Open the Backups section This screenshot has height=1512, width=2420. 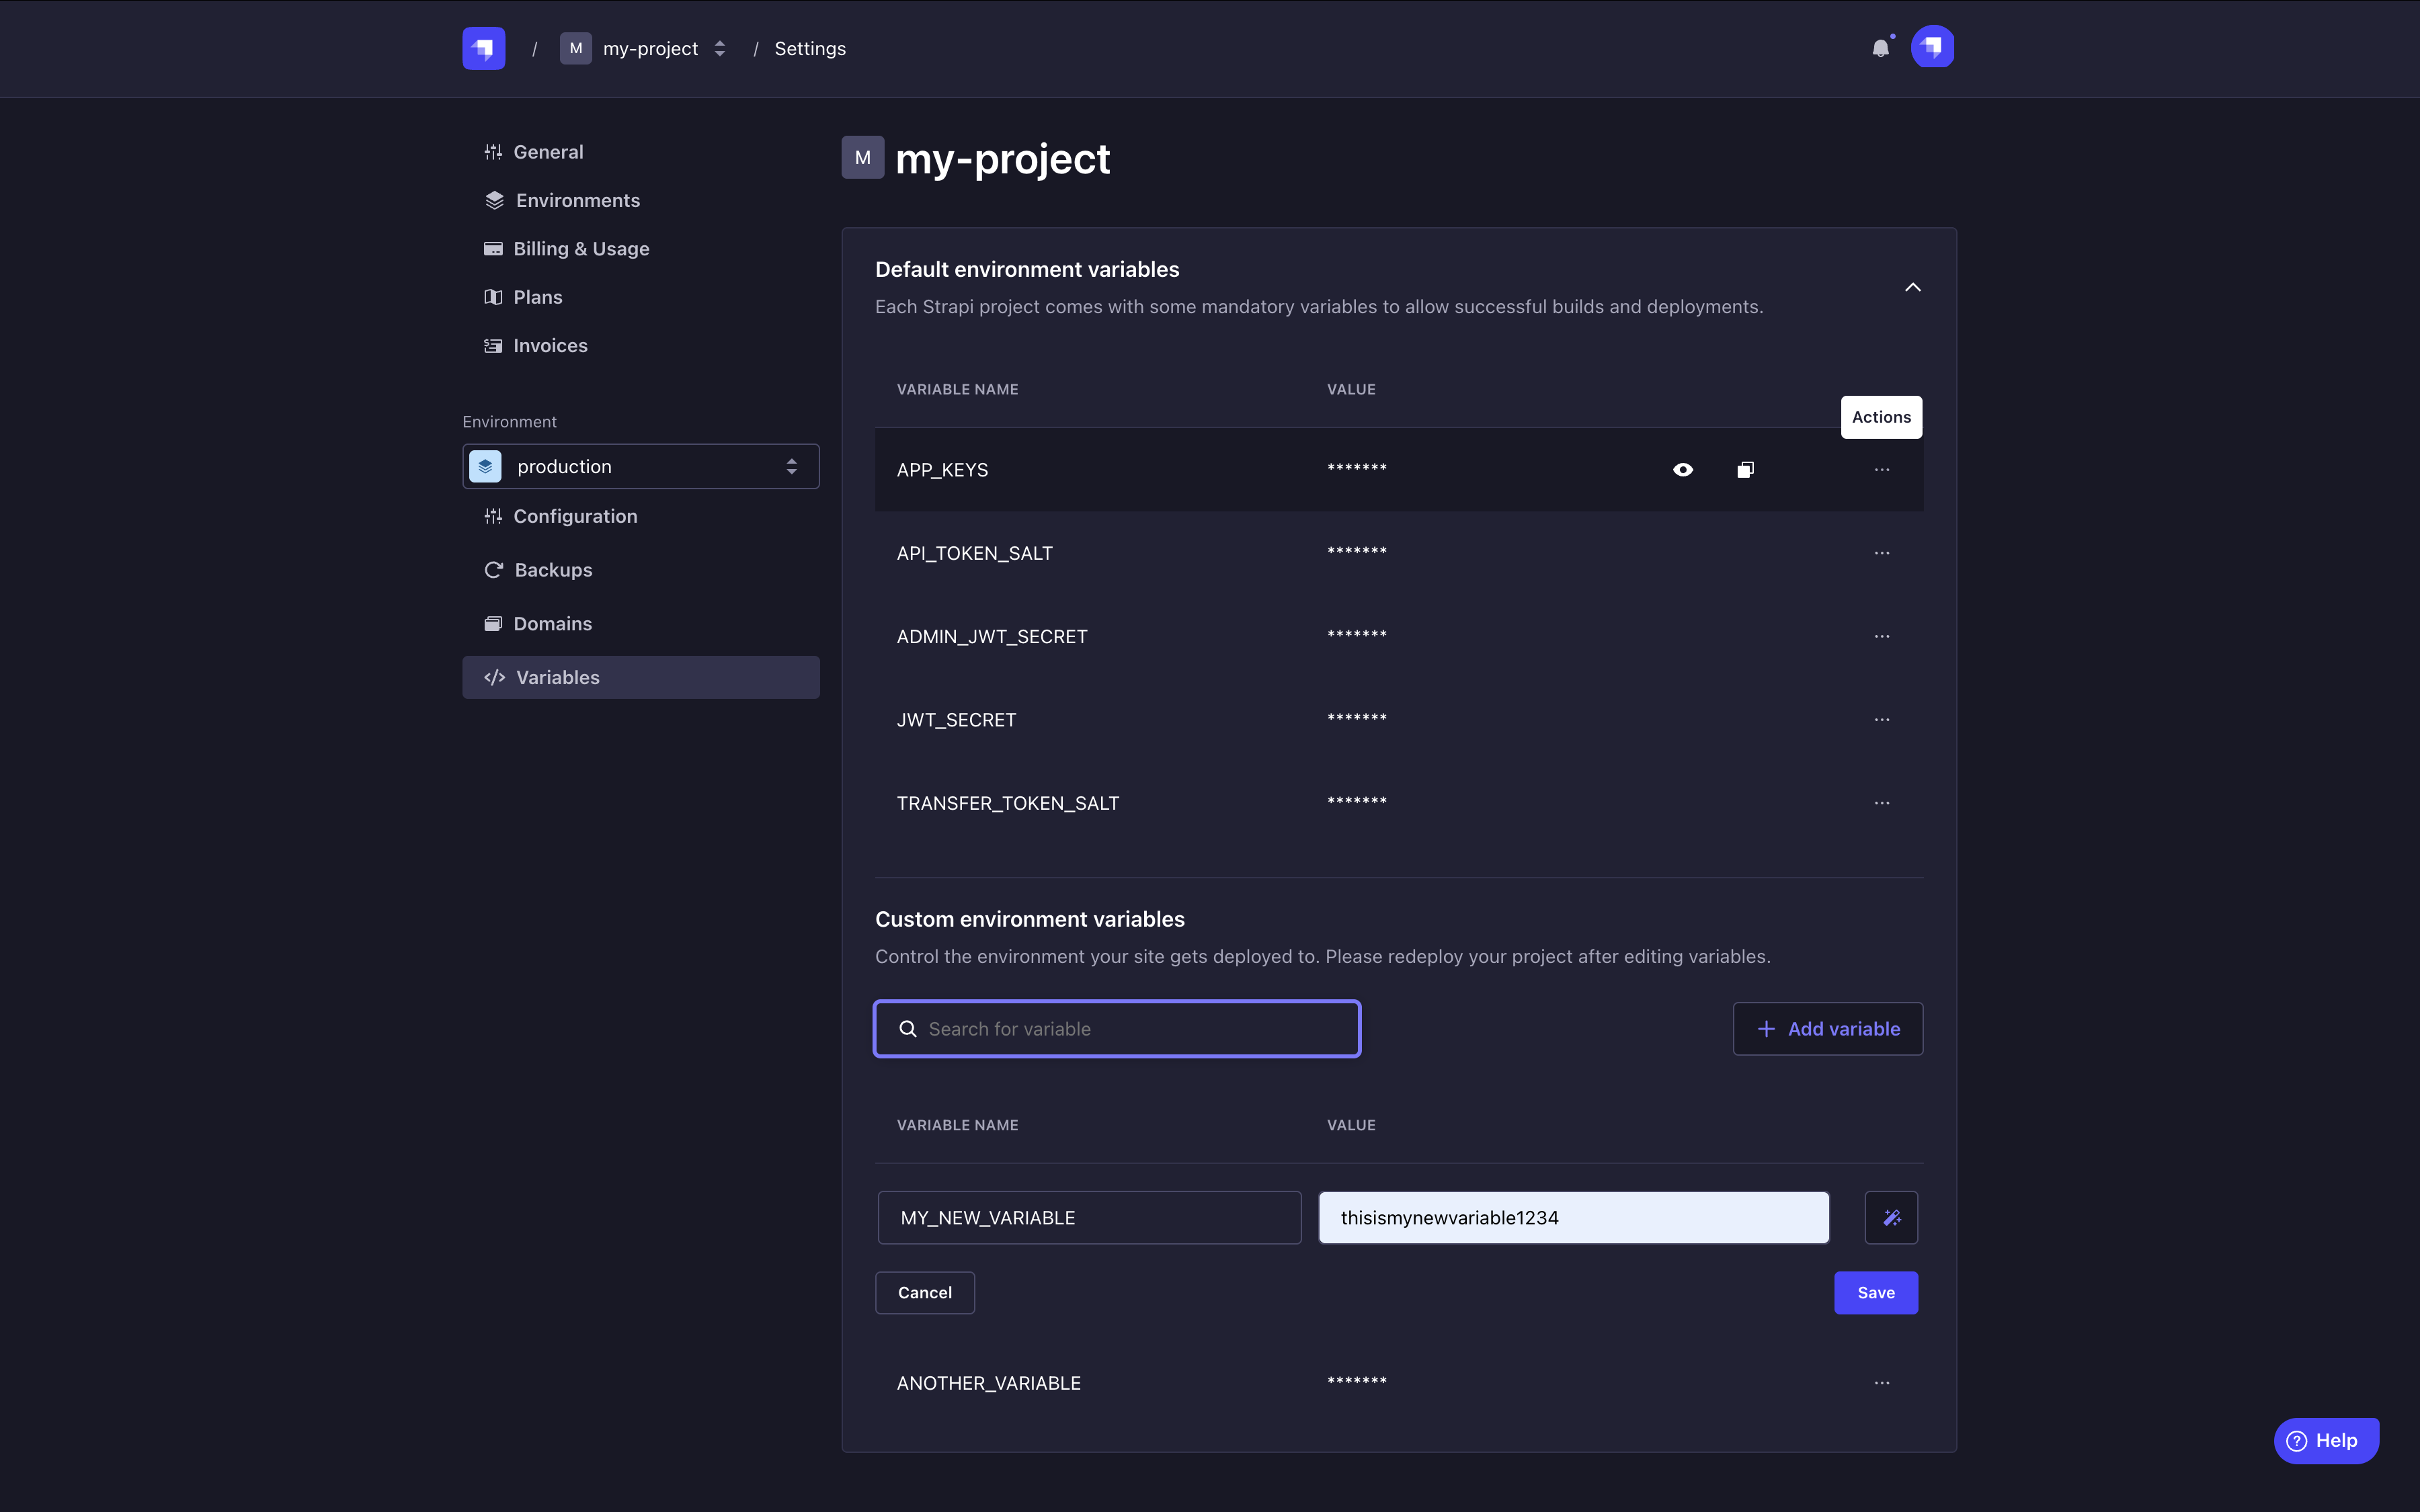pos(552,569)
